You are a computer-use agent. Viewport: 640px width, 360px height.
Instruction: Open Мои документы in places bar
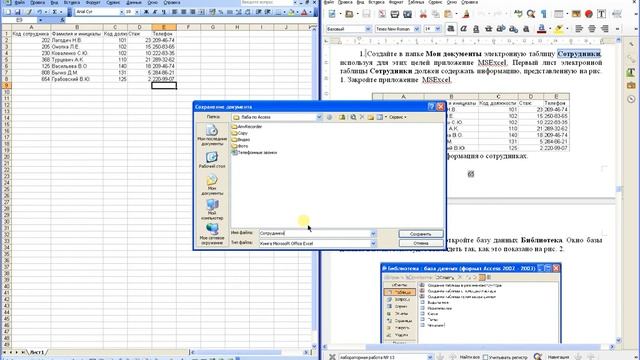(x=212, y=184)
